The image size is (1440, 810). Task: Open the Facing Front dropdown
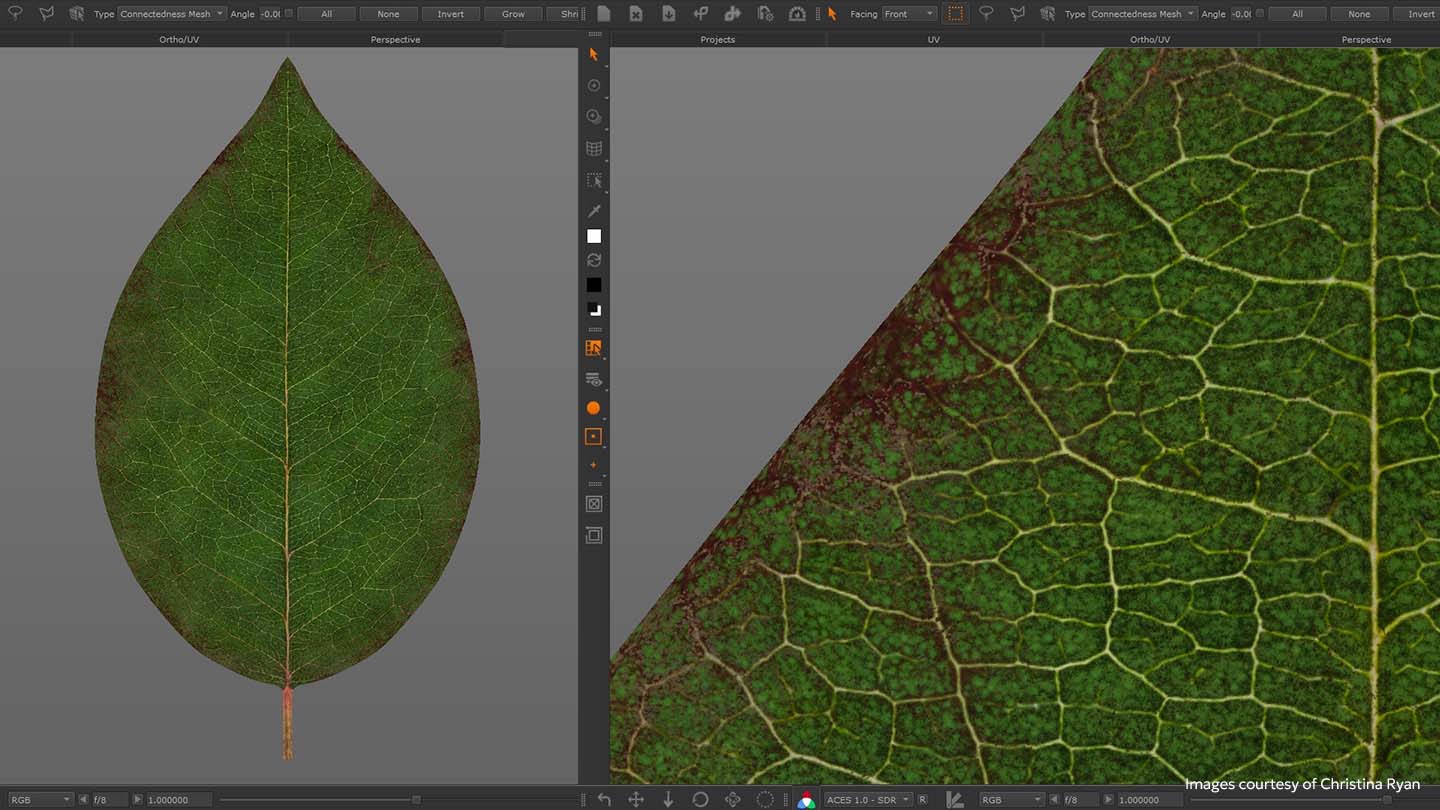coord(909,14)
